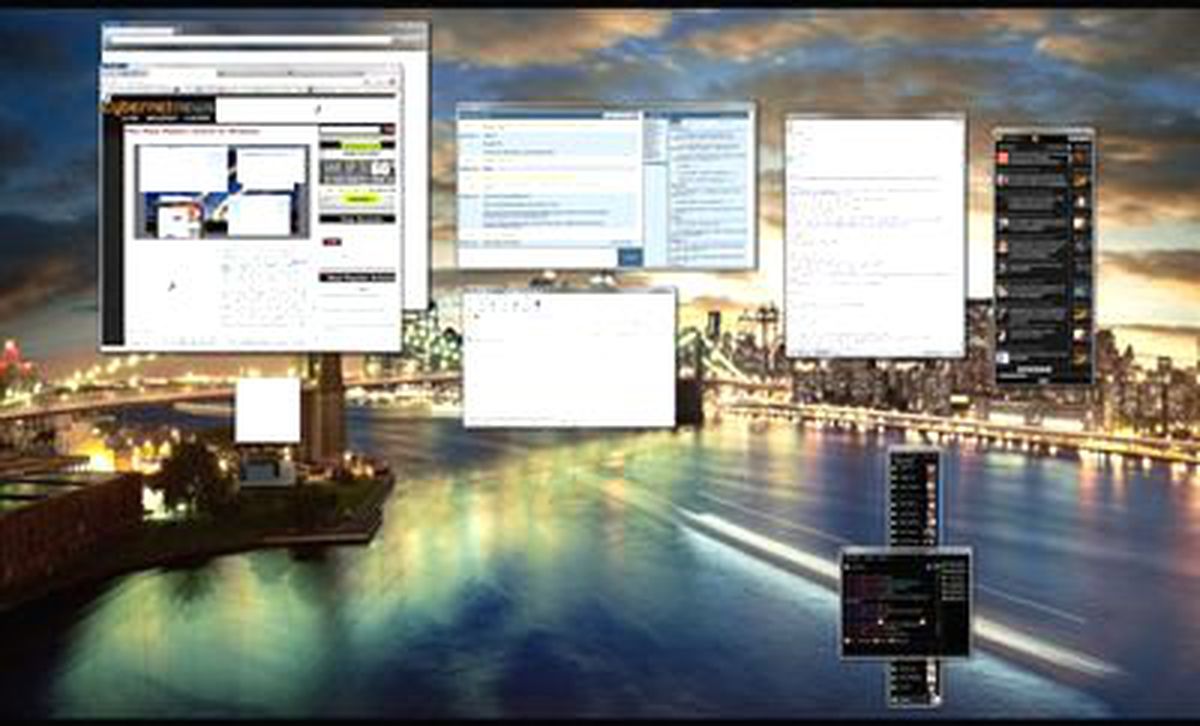Select the dark feed window with avatars
Viewport: 1200px width, 726px height.
[x=1044, y=256]
